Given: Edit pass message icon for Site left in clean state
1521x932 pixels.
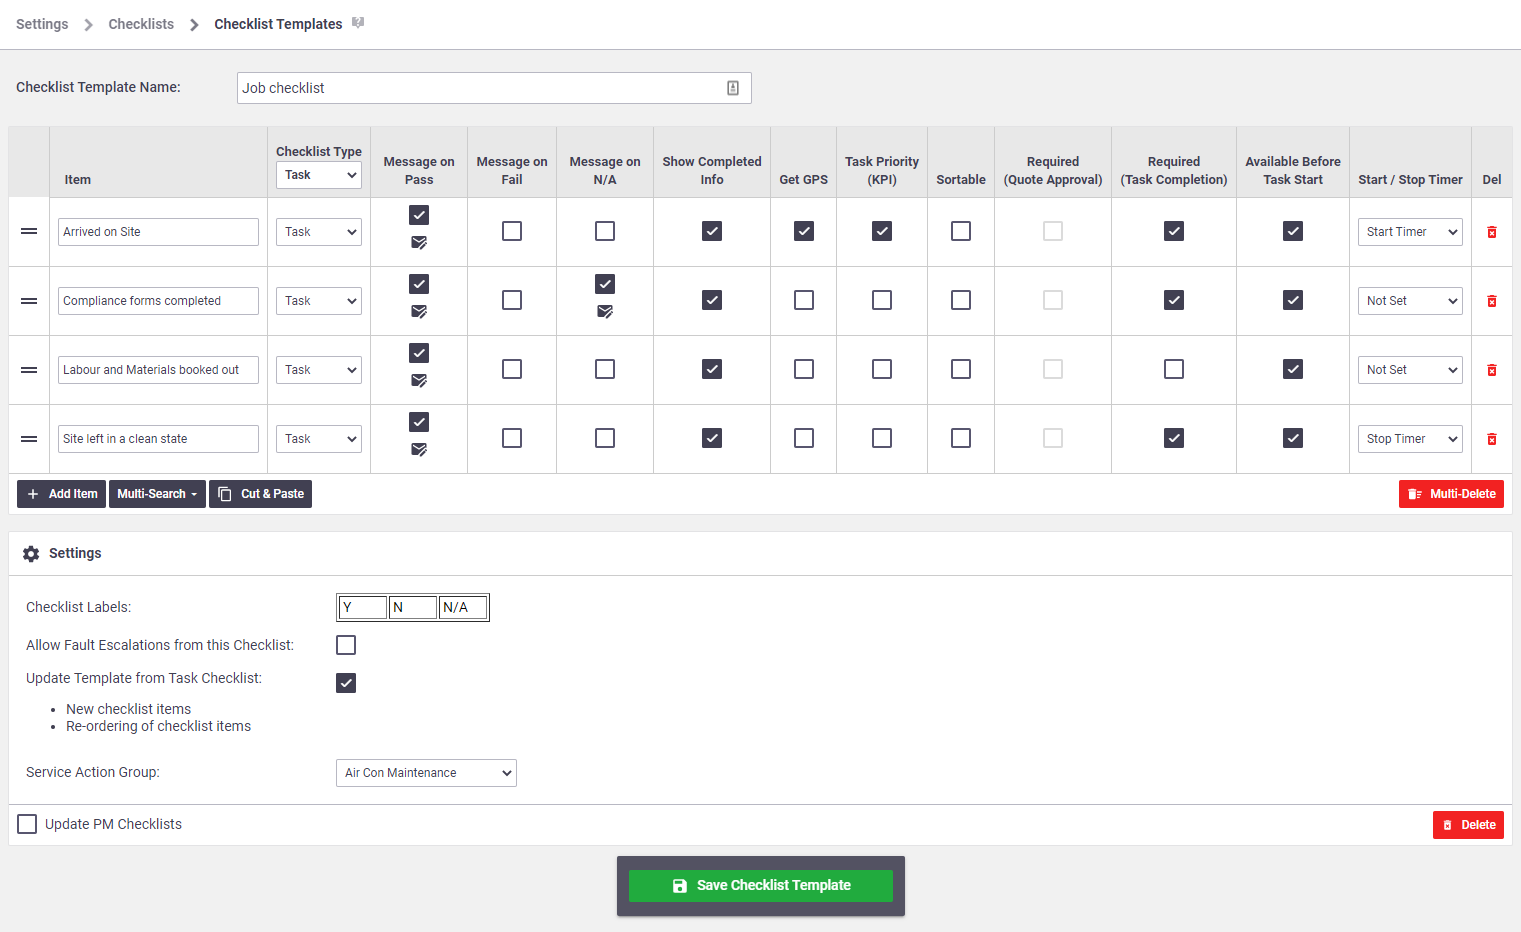Looking at the screenshot, I should coord(419,450).
